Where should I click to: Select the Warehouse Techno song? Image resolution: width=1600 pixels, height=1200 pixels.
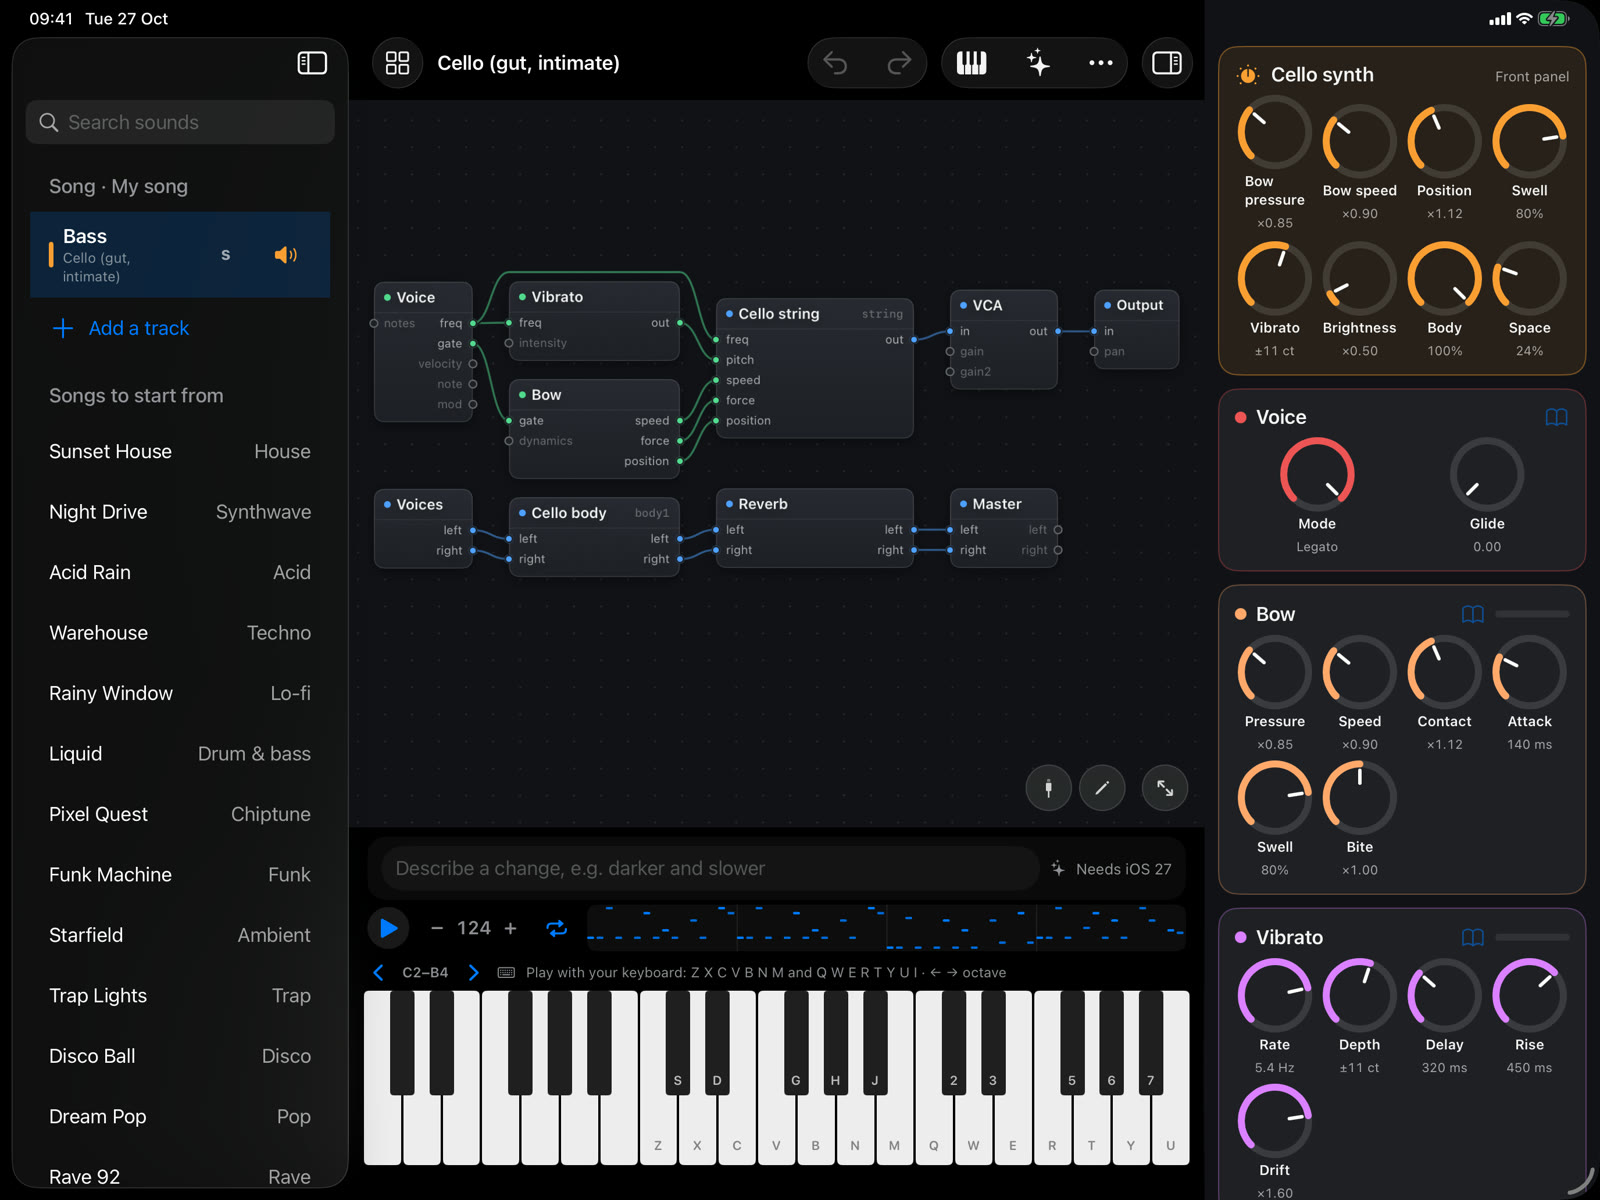[x=180, y=633]
